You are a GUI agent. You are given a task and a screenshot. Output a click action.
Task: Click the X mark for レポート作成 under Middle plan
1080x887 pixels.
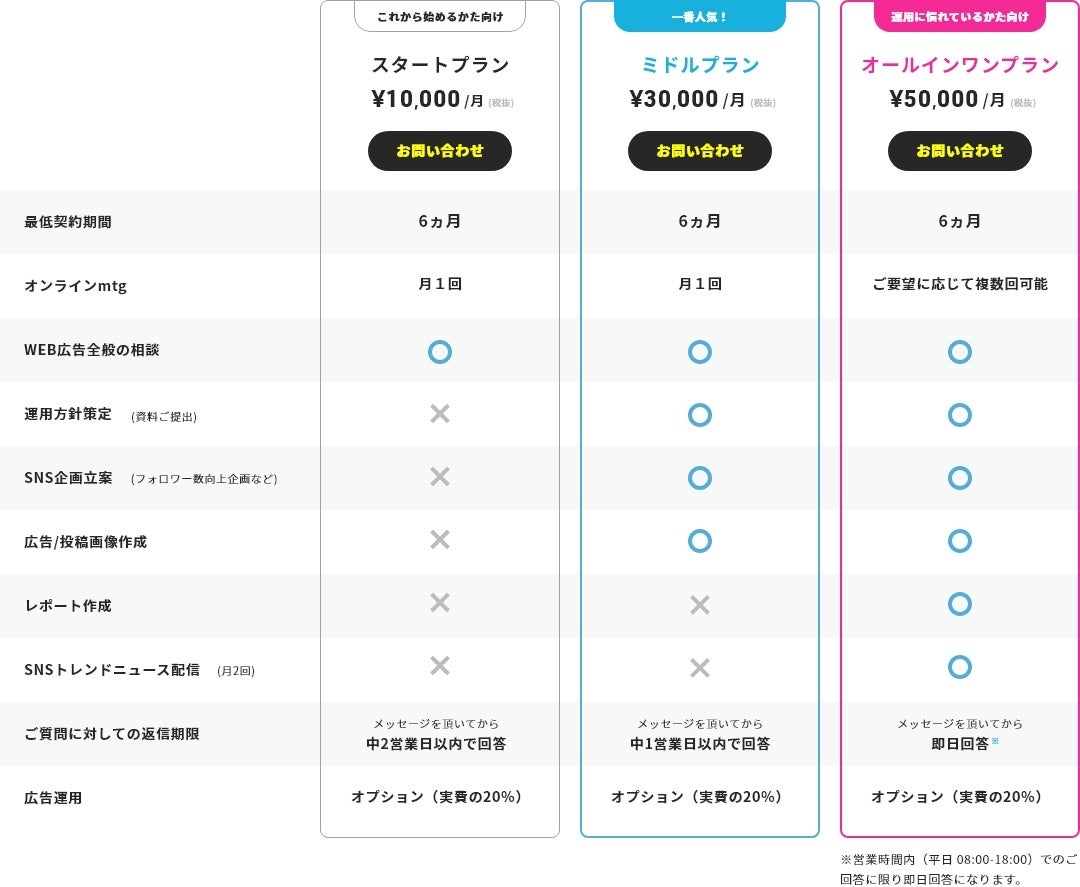coord(700,605)
